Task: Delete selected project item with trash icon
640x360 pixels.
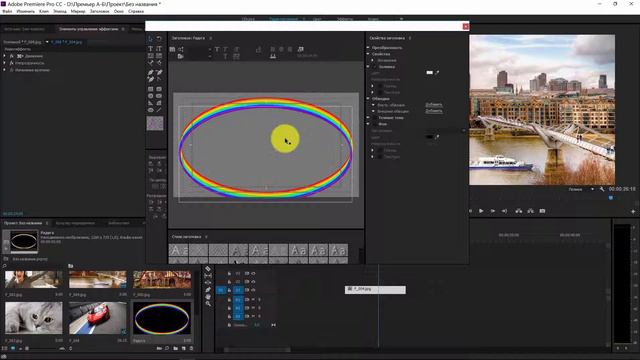Action: coord(191,349)
